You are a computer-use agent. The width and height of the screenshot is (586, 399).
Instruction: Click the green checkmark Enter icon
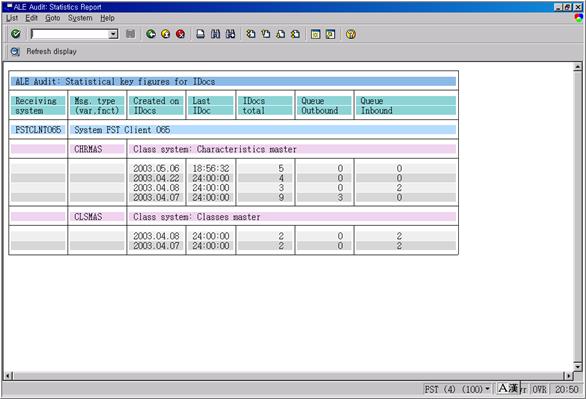tap(16, 34)
